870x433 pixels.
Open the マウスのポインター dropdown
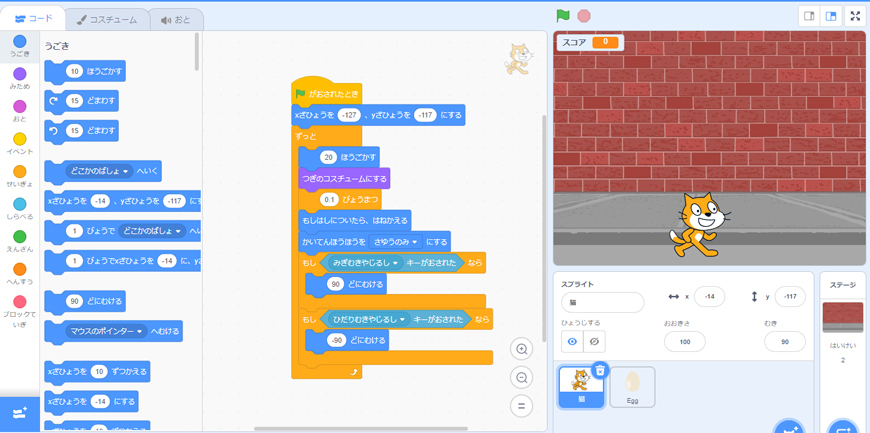pos(106,331)
